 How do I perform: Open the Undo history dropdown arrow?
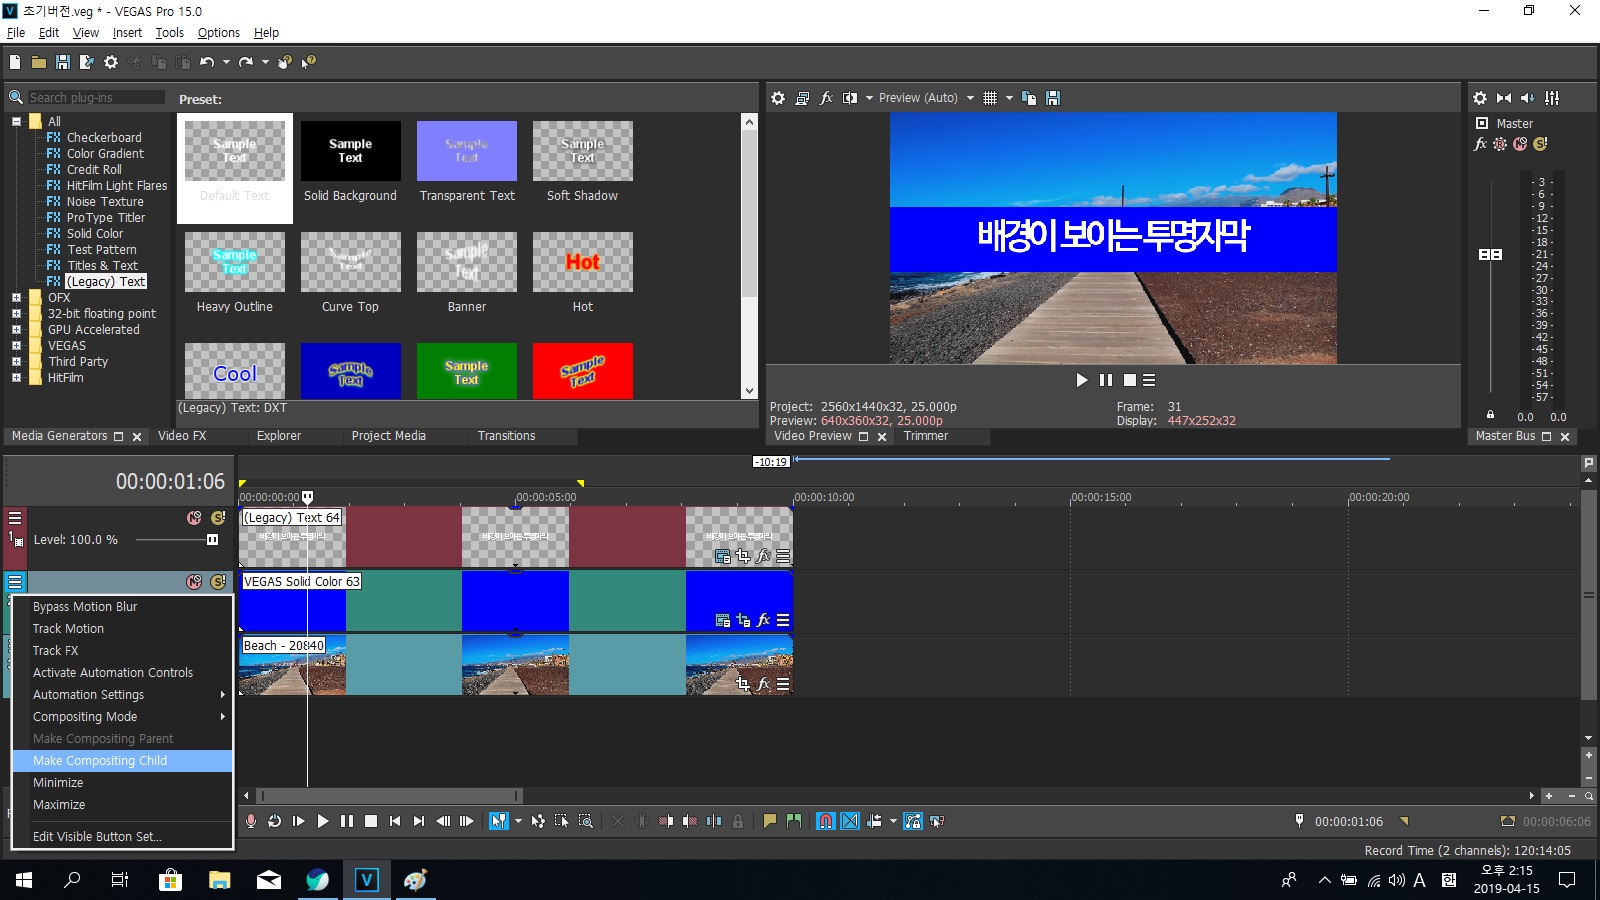click(x=226, y=62)
